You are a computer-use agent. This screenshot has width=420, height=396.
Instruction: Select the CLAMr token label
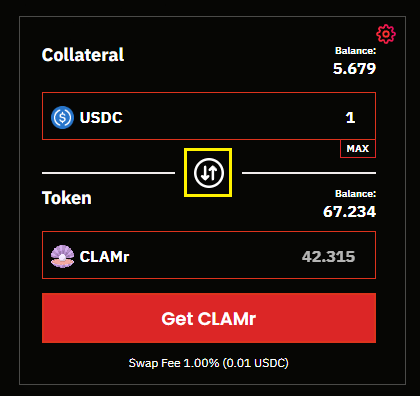point(104,256)
